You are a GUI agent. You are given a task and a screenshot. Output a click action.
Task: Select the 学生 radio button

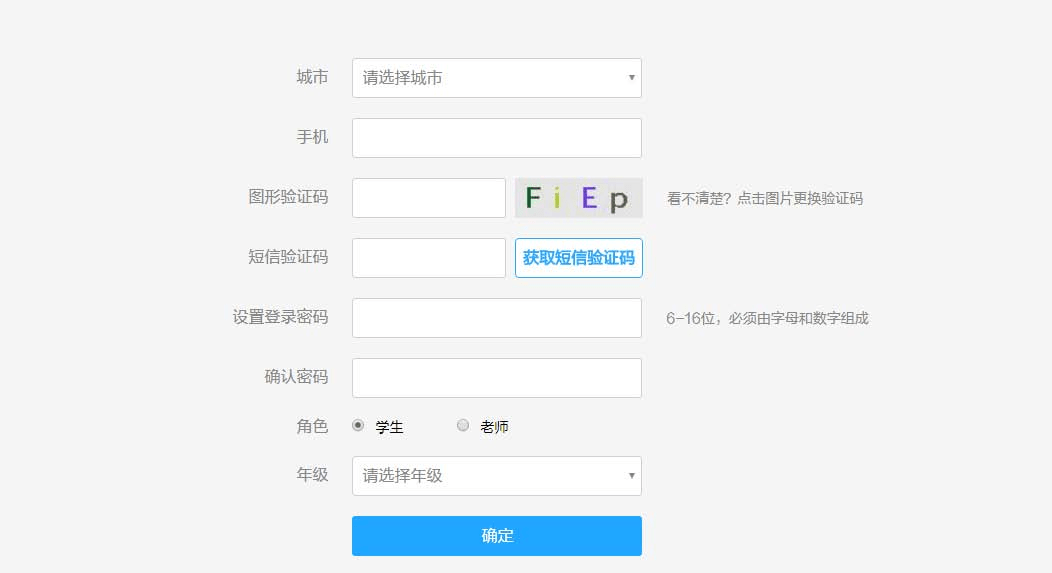click(358, 425)
